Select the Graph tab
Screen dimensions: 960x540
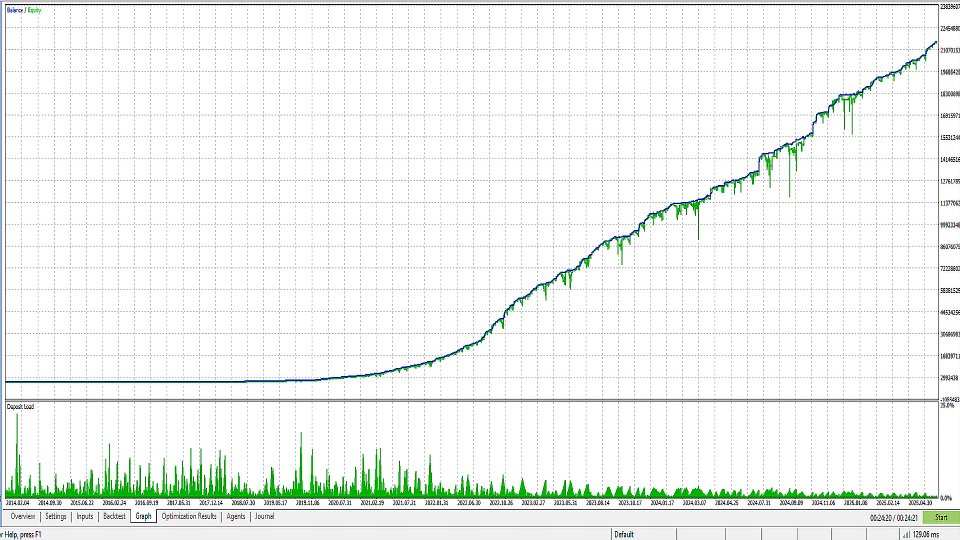[x=143, y=516]
